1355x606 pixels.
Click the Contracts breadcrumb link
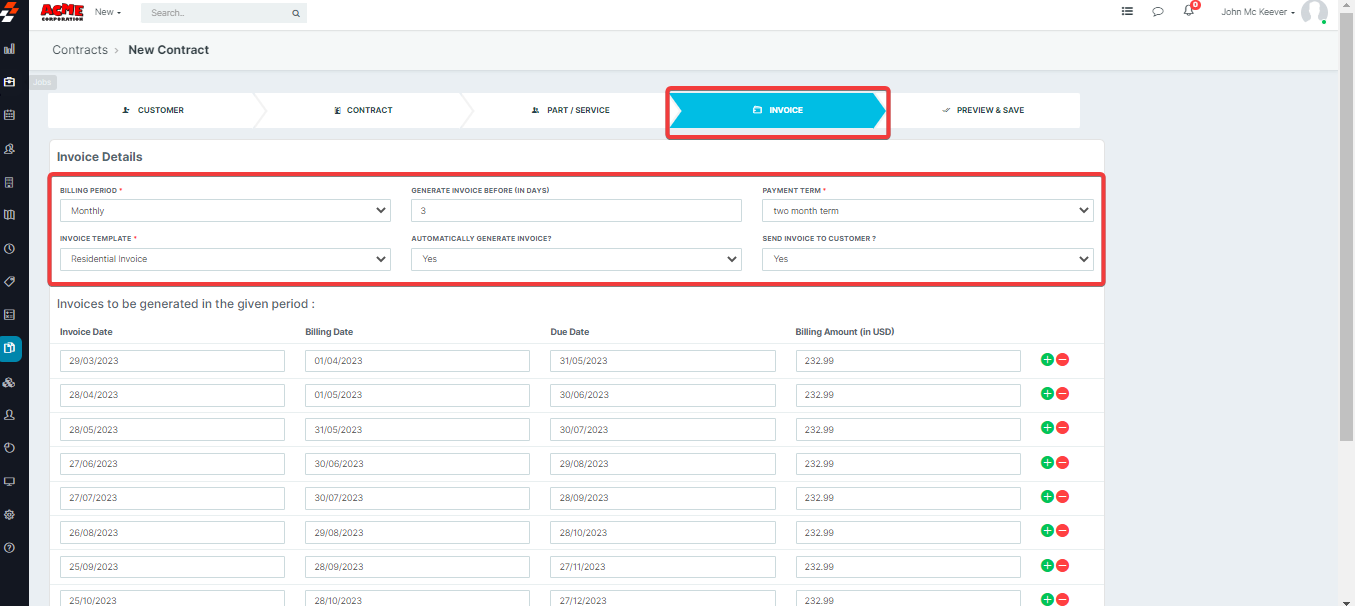80,50
